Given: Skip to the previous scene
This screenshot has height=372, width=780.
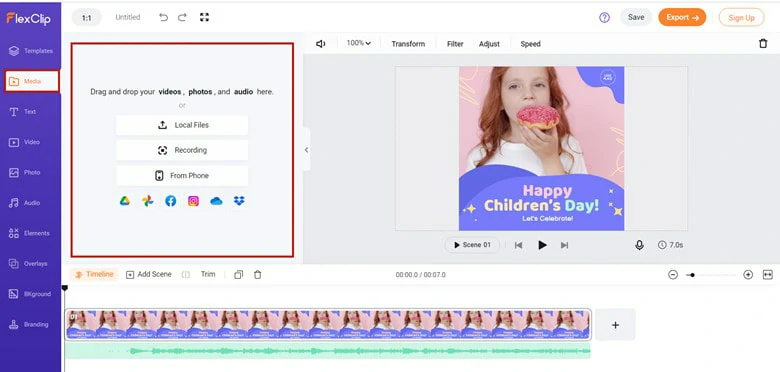Looking at the screenshot, I should pyautogui.click(x=518, y=245).
